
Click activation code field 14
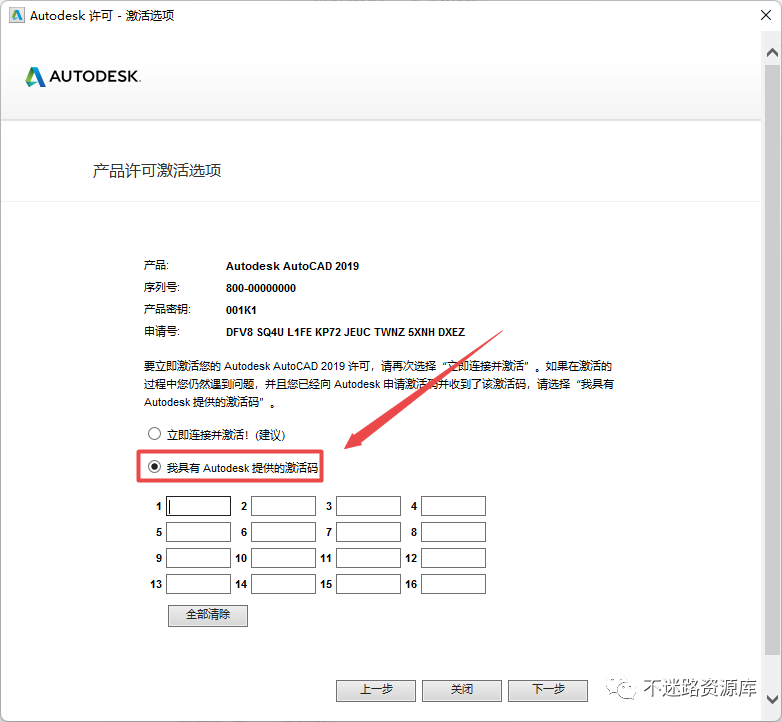coord(283,584)
